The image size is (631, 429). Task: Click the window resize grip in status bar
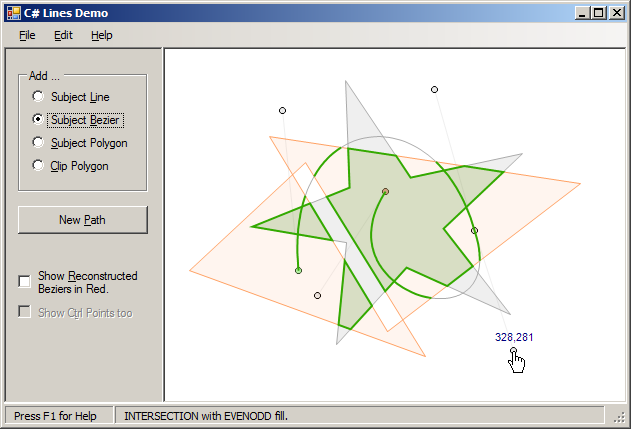coord(619,417)
